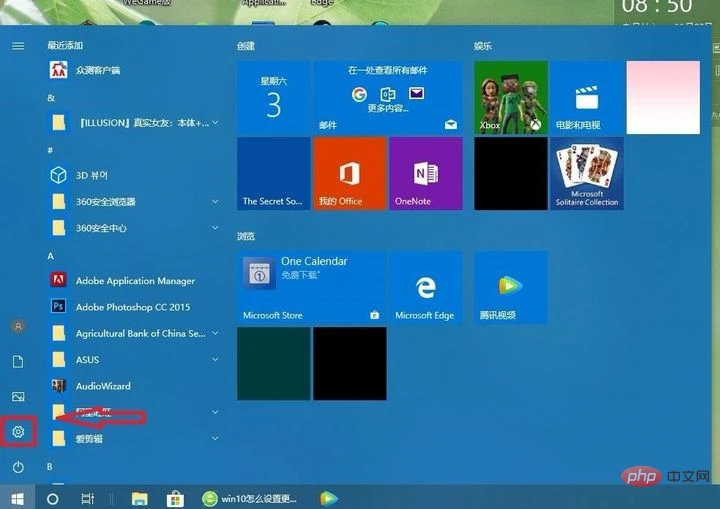The image size is (720, 509).
Task: Open the black tile below Xbox
Action: pos(511,174)
